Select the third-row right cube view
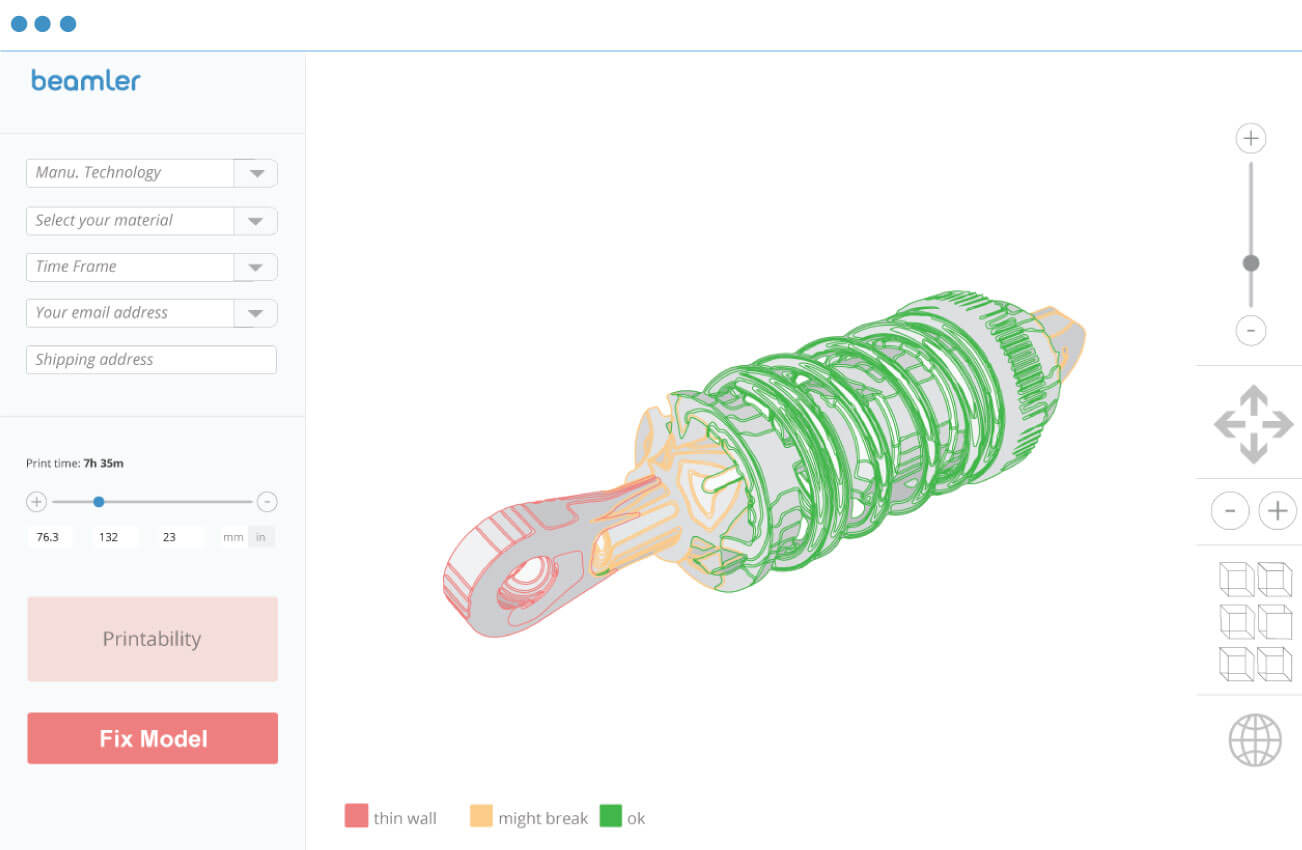Viewport: 1302px width, 850px height. point(1275,664)
